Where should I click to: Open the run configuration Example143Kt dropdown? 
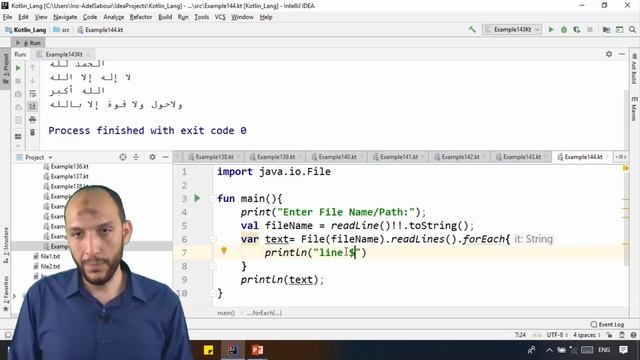click(x=512, y=29)
